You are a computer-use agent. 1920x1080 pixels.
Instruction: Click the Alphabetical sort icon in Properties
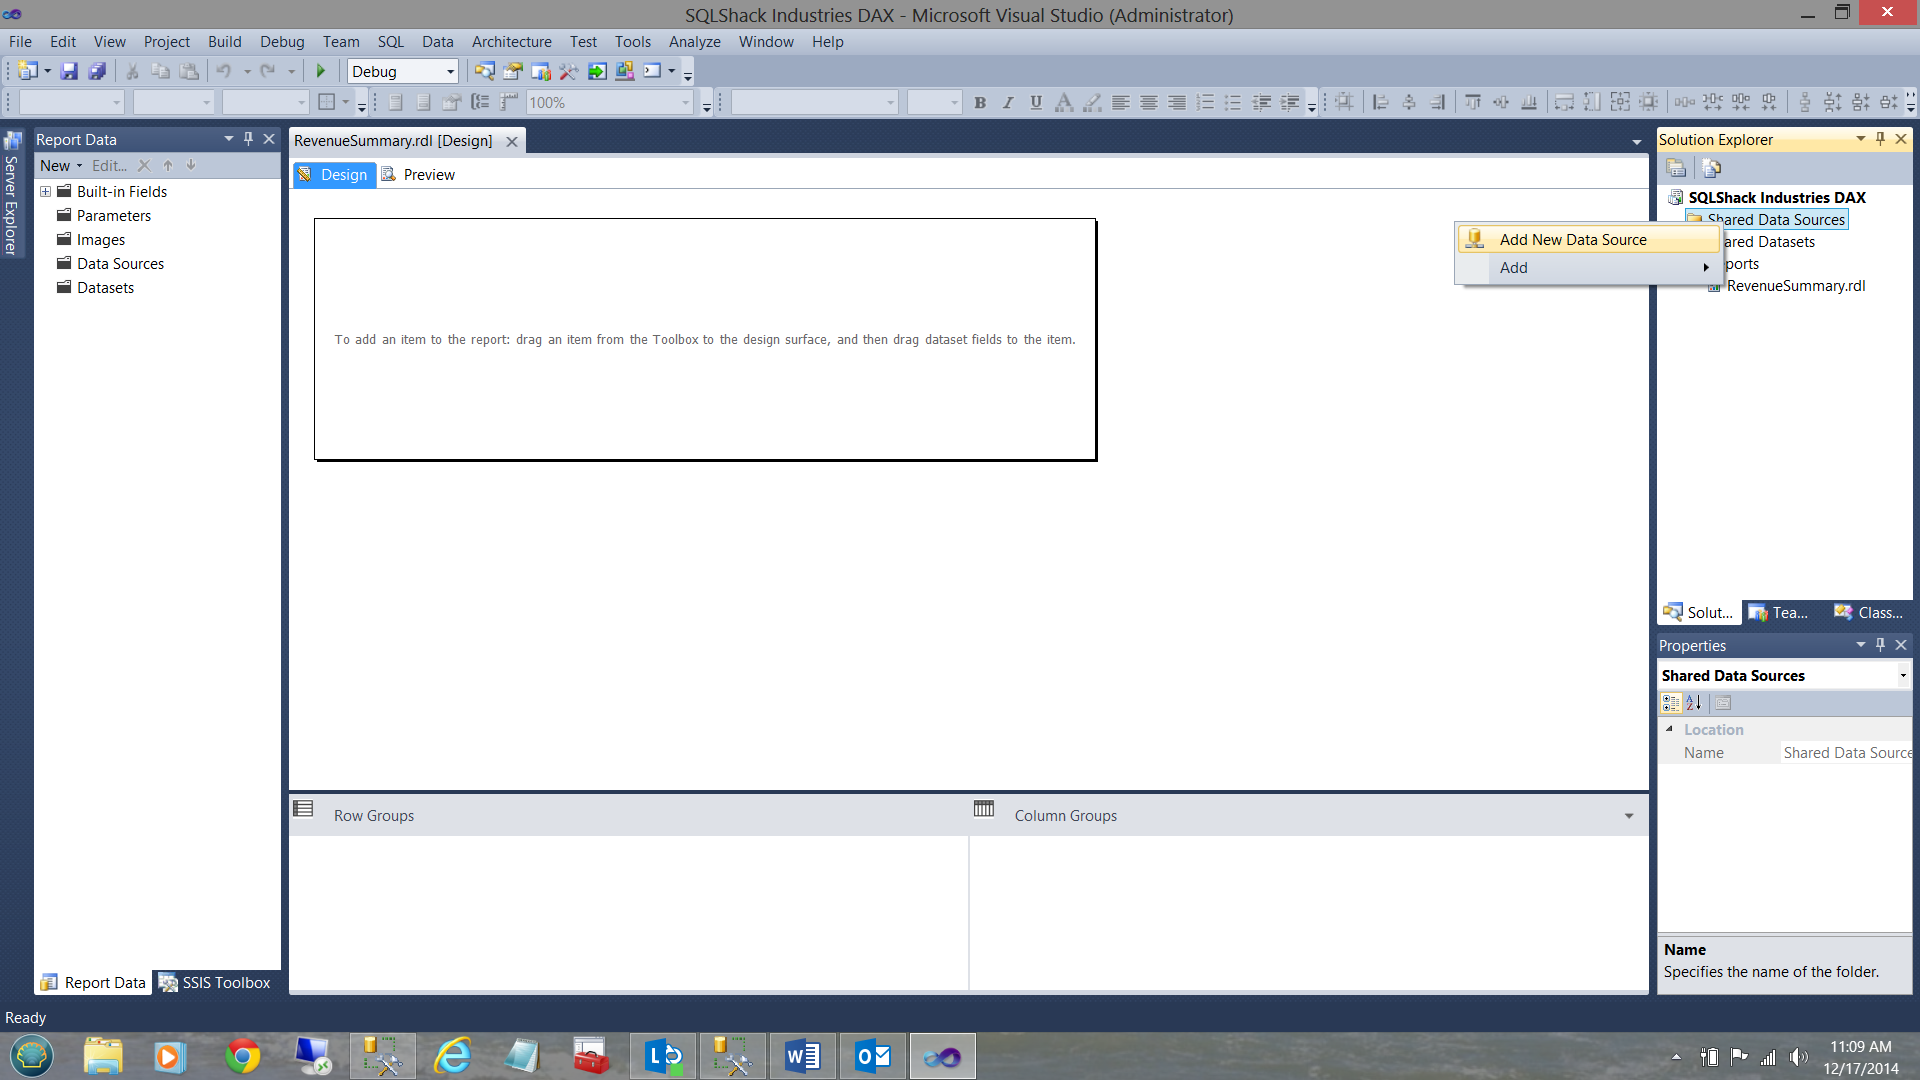tap(1694, 703)
